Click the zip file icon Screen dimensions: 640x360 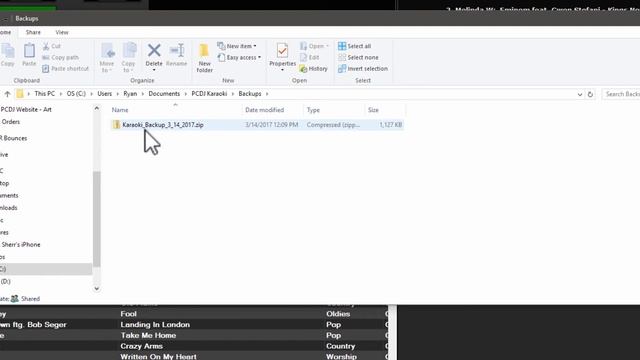click(116, 124)
